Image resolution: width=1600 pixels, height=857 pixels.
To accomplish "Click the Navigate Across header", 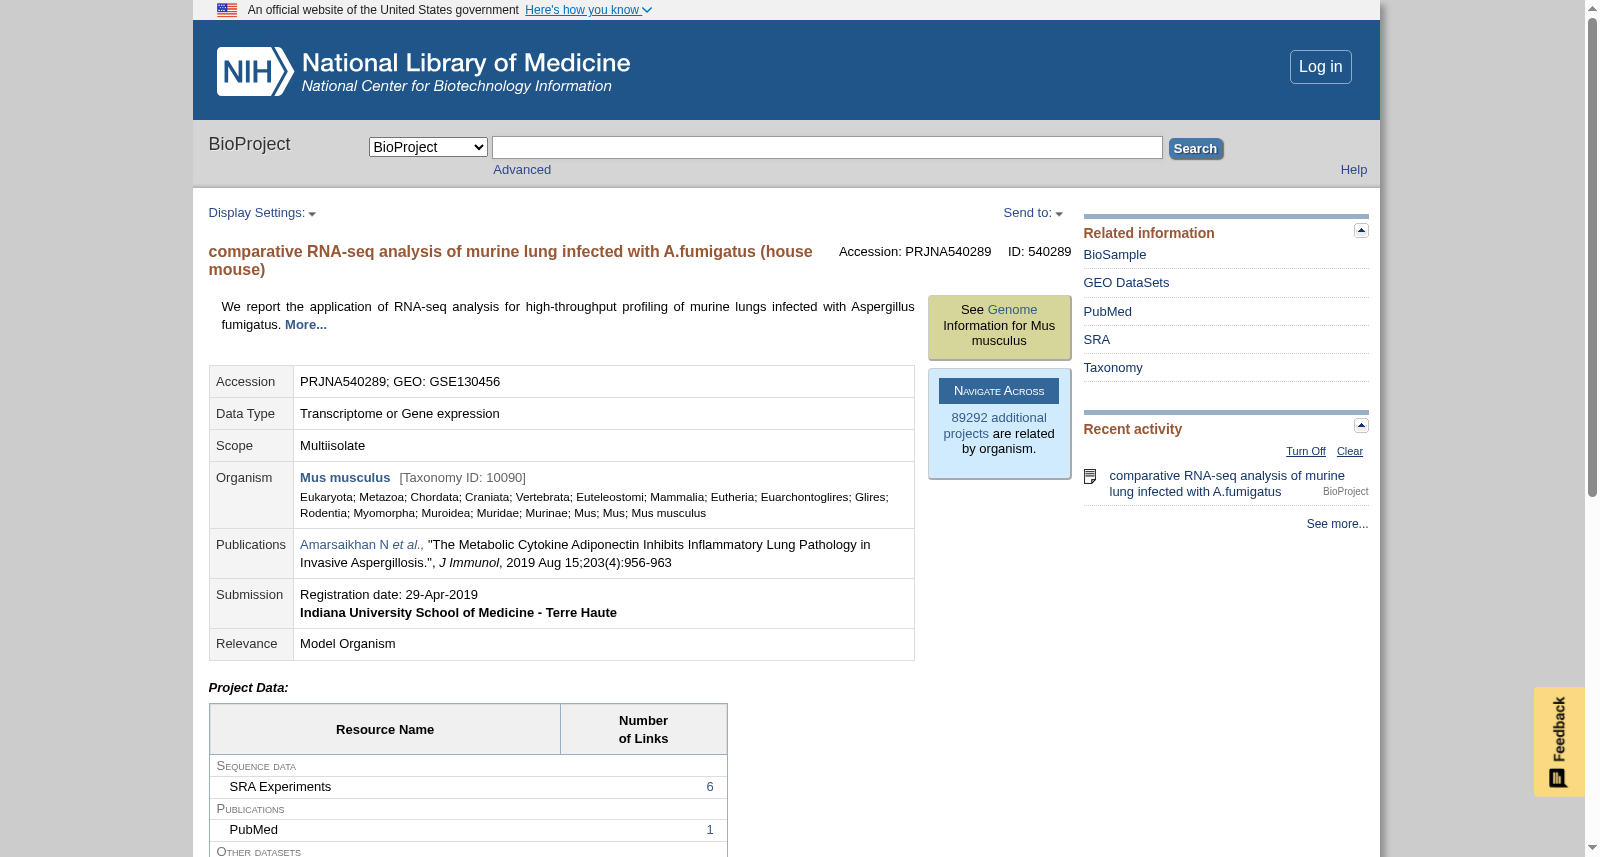I will [999, 391].
